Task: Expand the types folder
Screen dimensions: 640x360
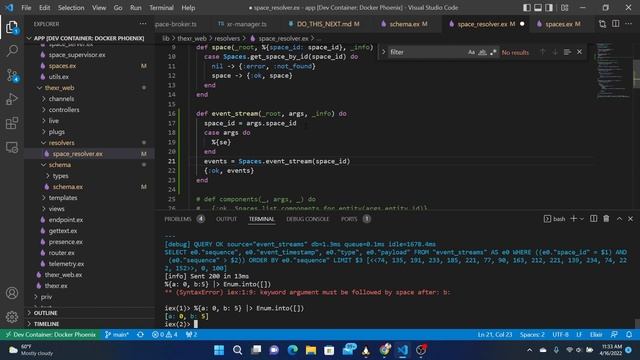Action: 60,176
